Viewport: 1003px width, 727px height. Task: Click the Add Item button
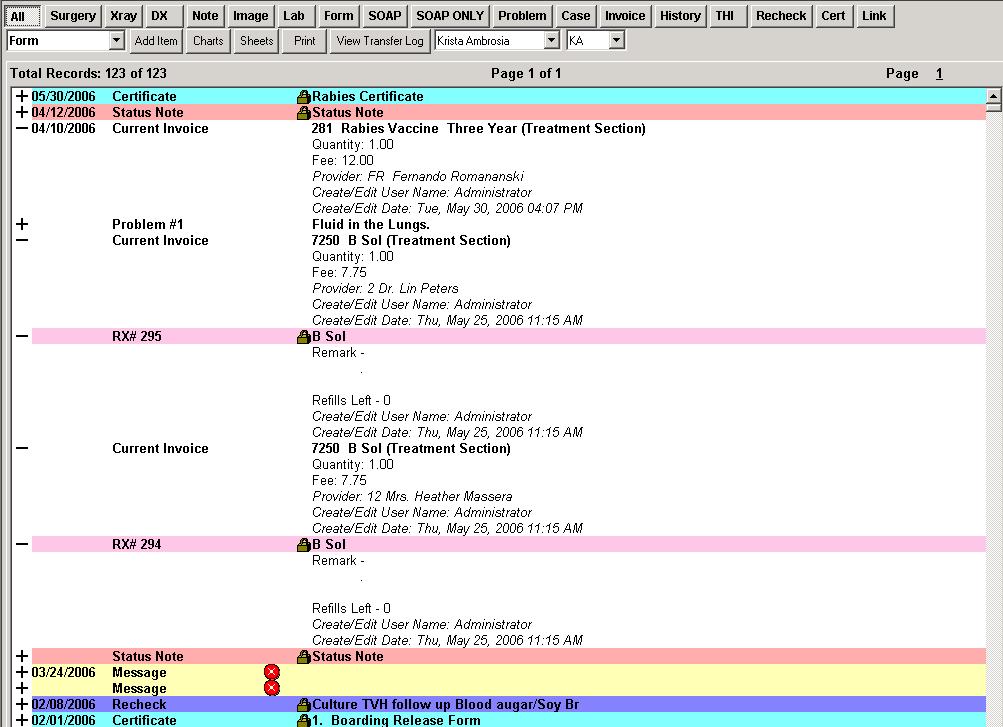click(x=156, y=41)
